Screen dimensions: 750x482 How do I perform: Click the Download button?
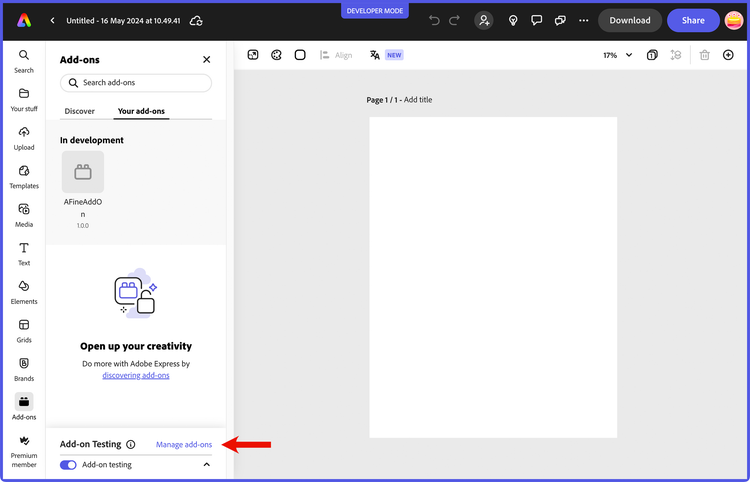[x=629, y=20]
